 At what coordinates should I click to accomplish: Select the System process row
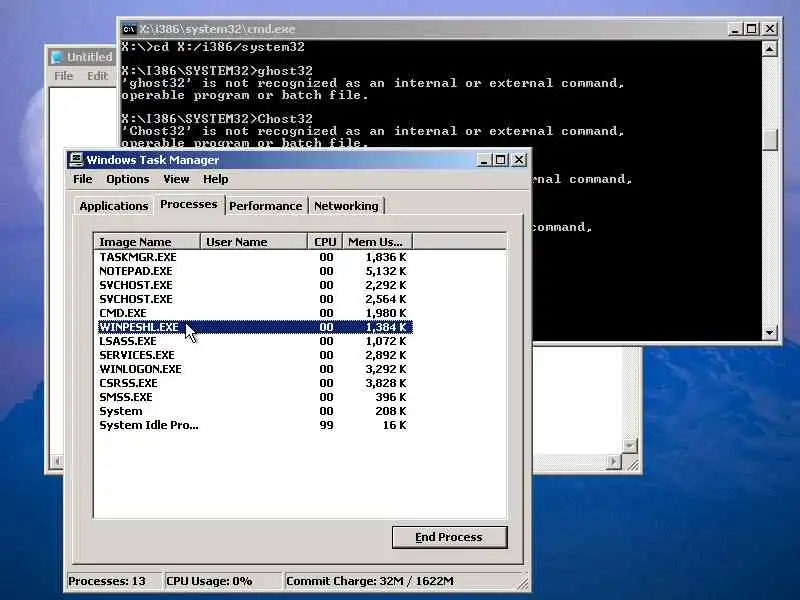pyautogui.click(x=255, y=411)
